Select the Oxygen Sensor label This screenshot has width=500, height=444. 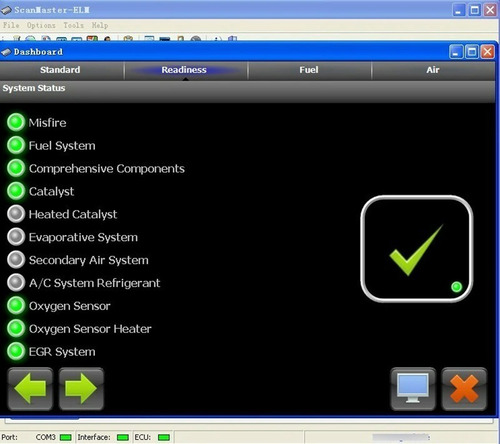click(x=69, y=306)
